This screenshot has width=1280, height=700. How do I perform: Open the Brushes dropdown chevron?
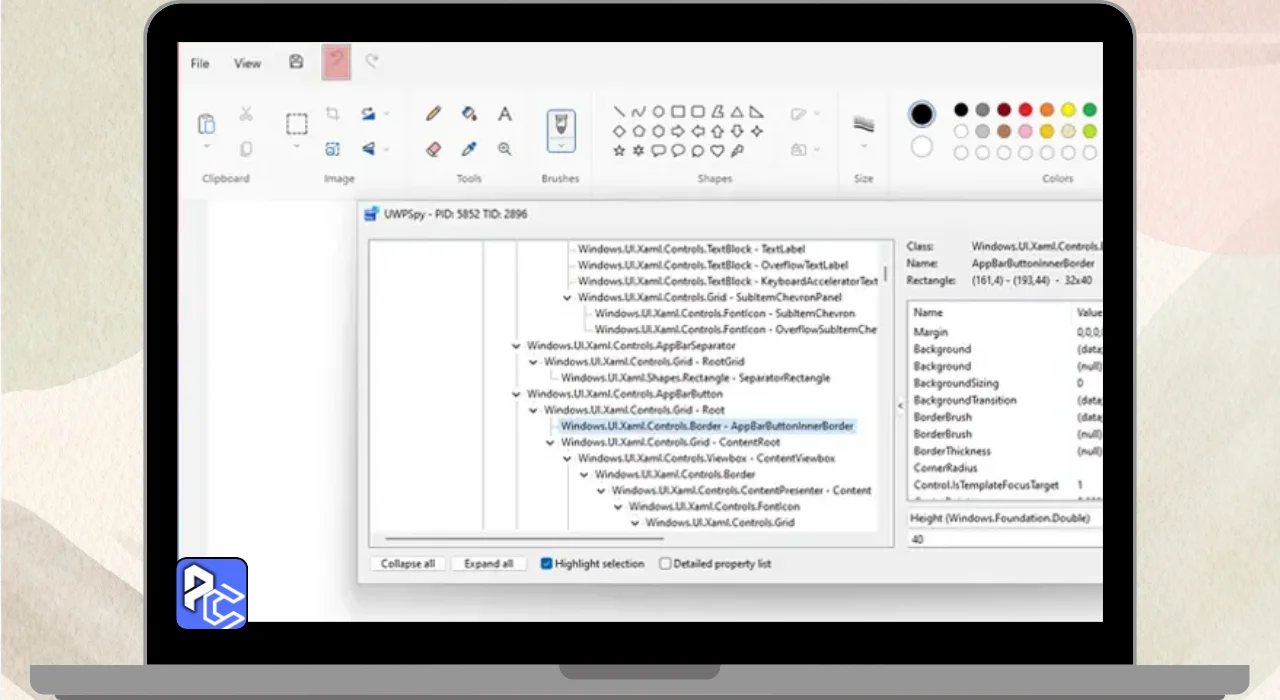(561, 146)
